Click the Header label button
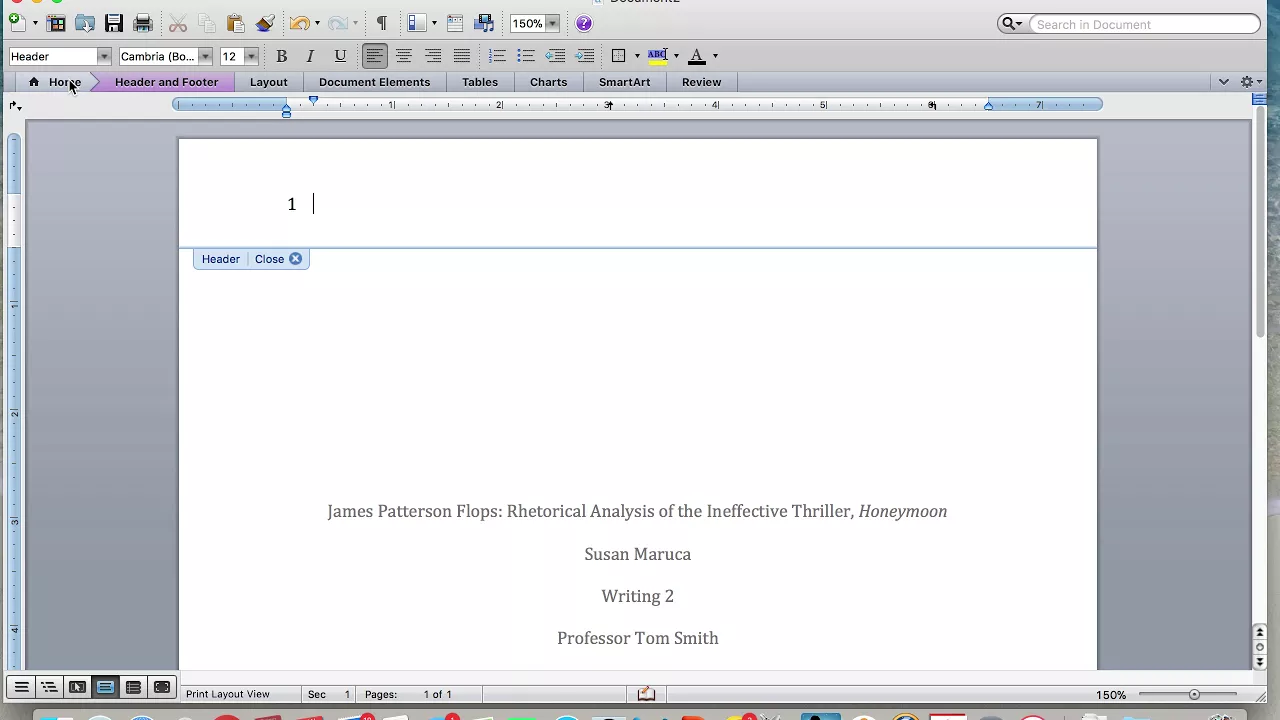The width and height of the screenshot is (1280, 720). tap(220, 259)
